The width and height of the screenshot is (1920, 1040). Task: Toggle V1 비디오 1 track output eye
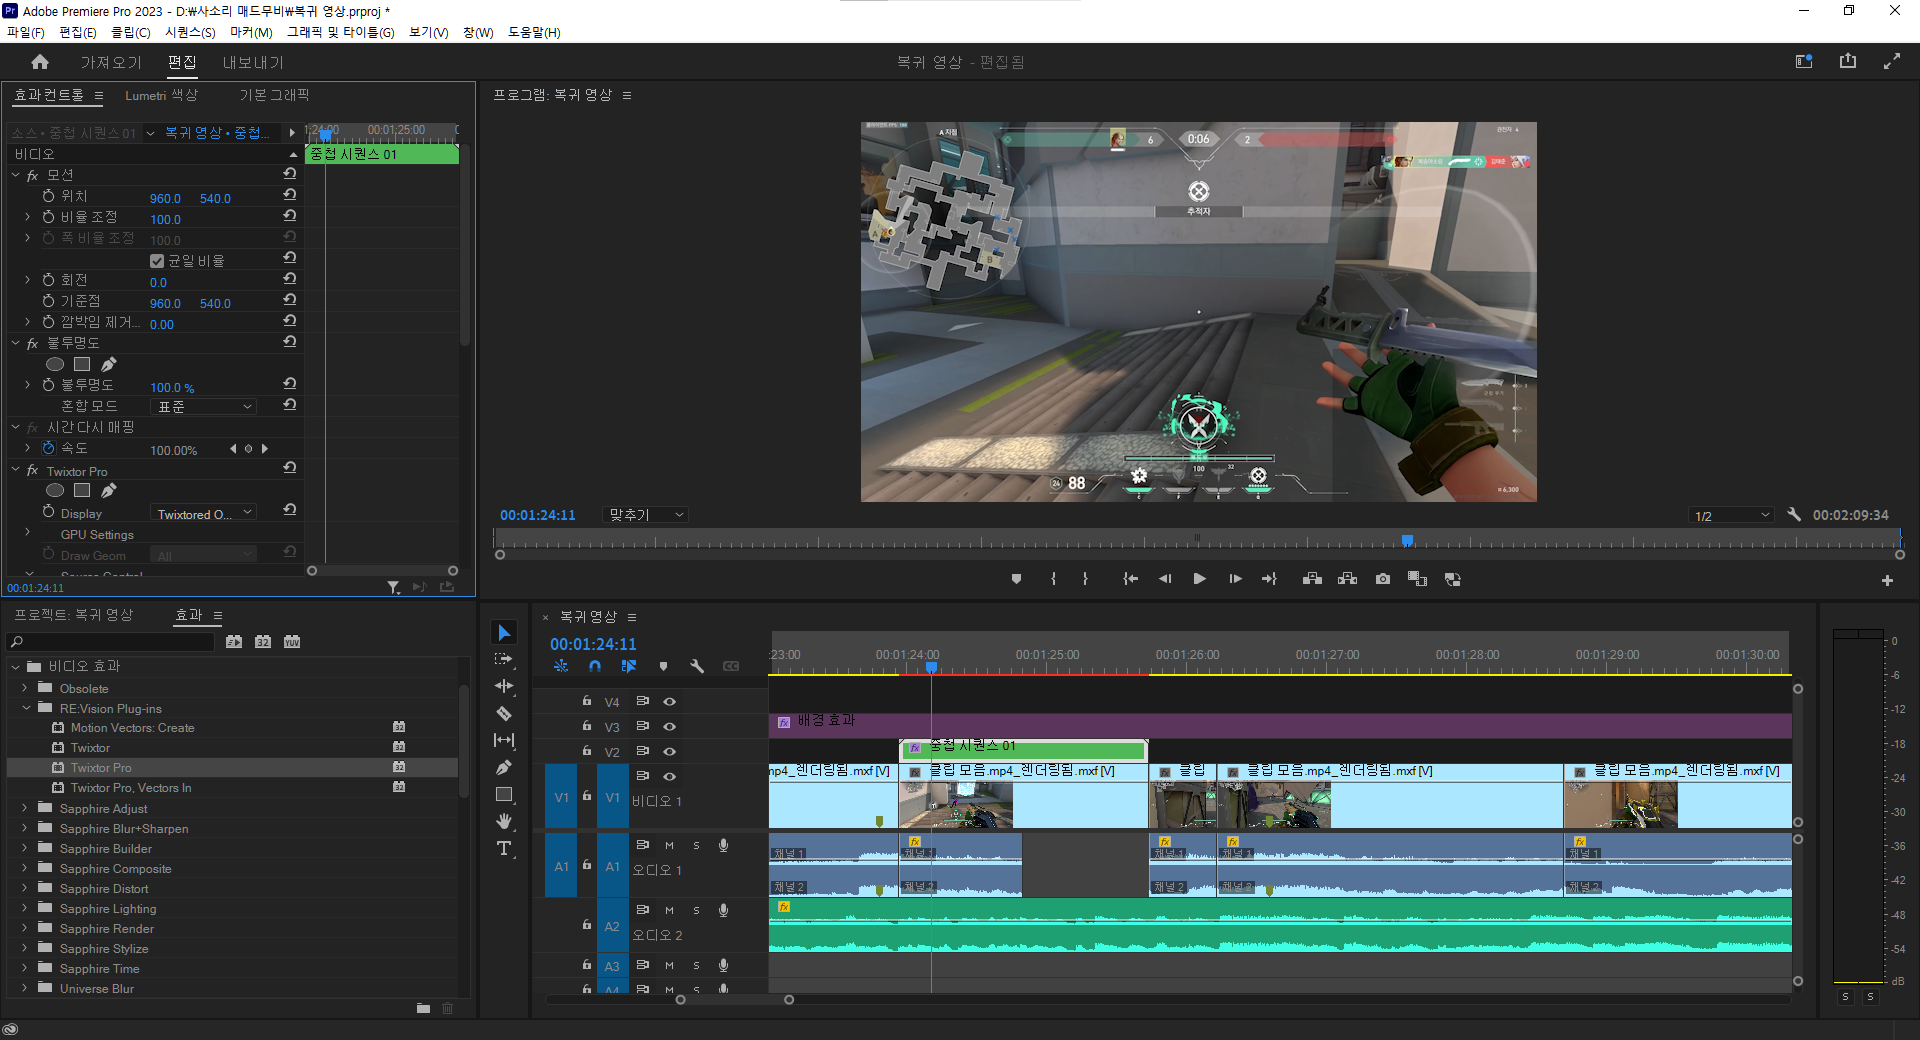[669, 777]
